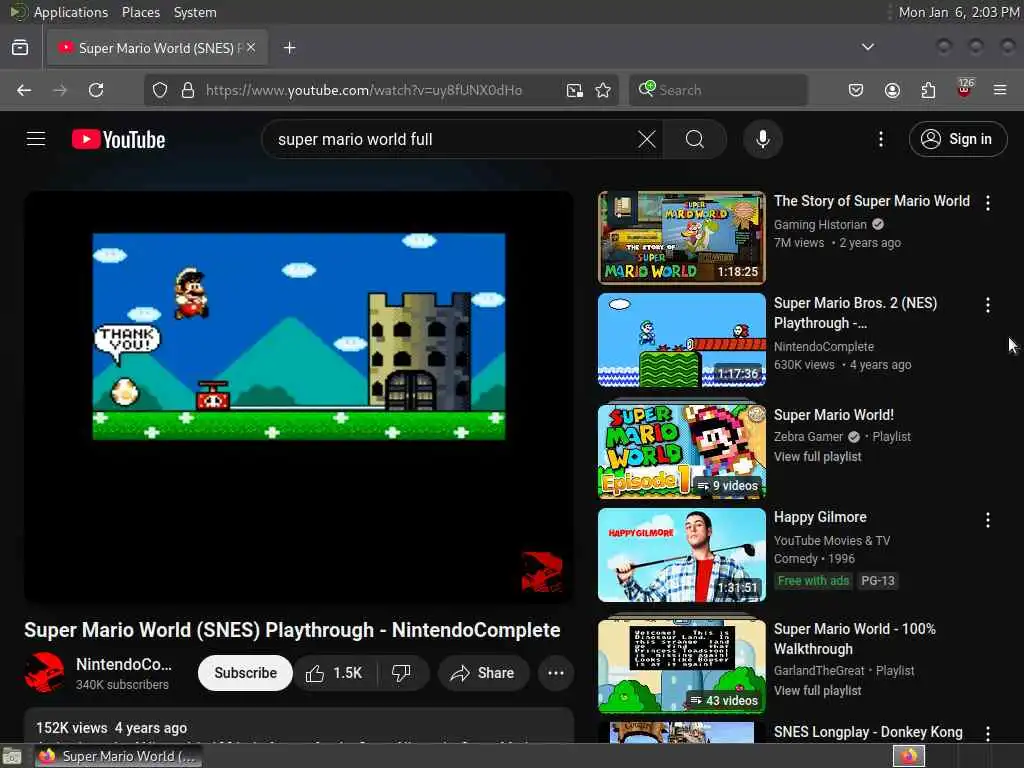Open Super Mario World! Episode 1 playlist thumbnail
The height and width of the screenshot is (768, 1024).
pyautogui.click(x=682, y=451)
